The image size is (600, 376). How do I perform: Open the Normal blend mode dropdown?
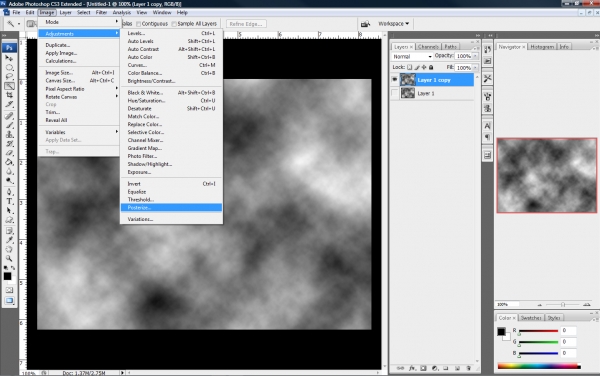(x=412, y=56)
